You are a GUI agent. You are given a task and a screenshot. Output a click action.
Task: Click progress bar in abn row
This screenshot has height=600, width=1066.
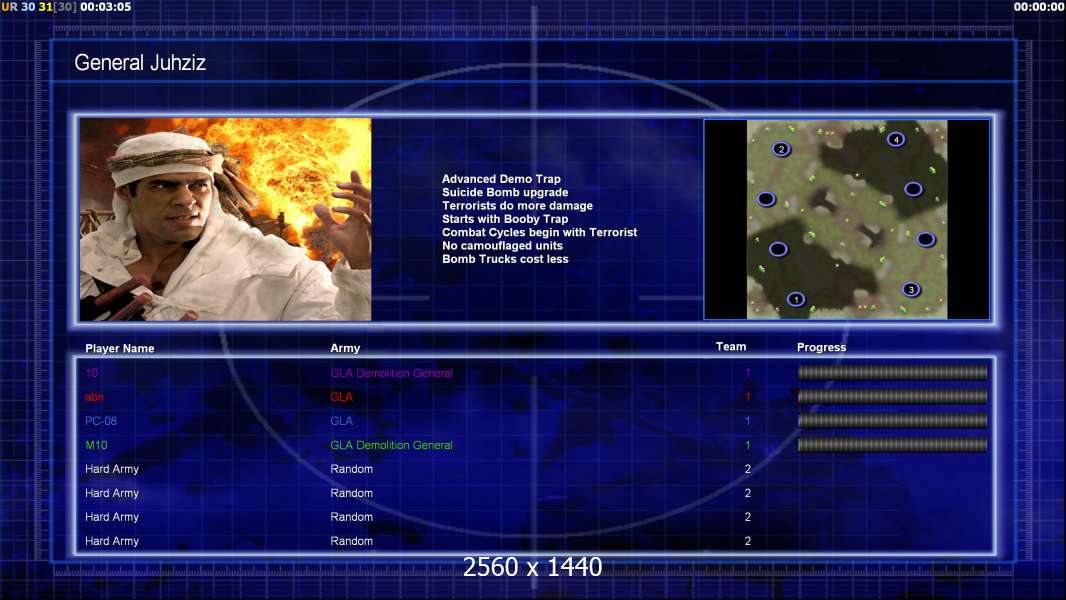click(892, 396)
